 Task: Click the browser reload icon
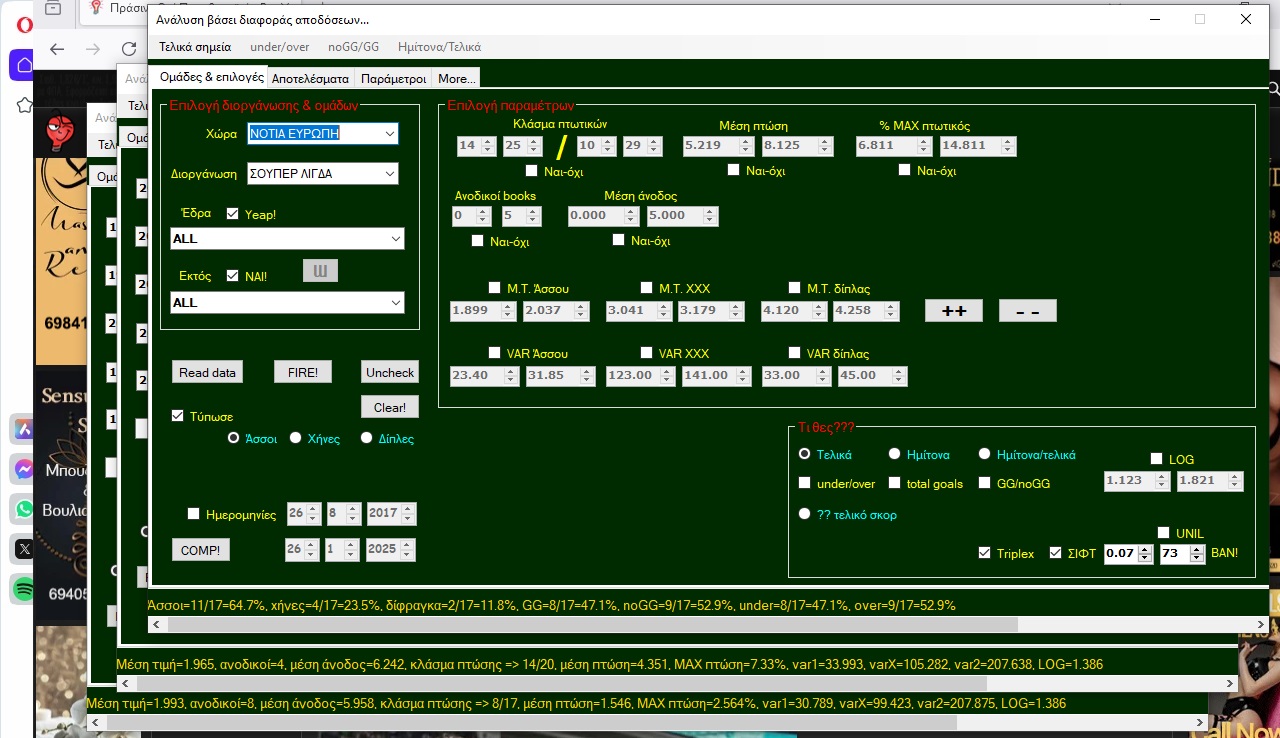(x=129, y=49)
